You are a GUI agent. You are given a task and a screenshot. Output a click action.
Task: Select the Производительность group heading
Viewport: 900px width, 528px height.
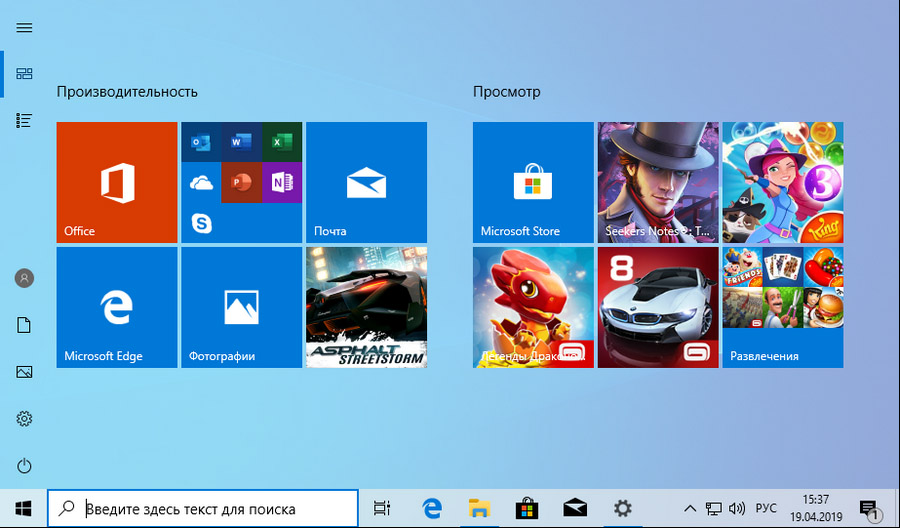pyautogui.click(x=127, y=92)
